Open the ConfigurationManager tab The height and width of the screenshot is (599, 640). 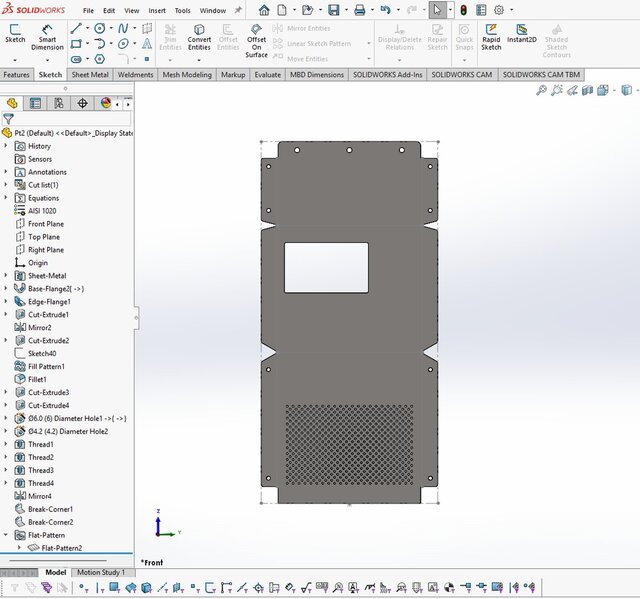click(58, 103)
